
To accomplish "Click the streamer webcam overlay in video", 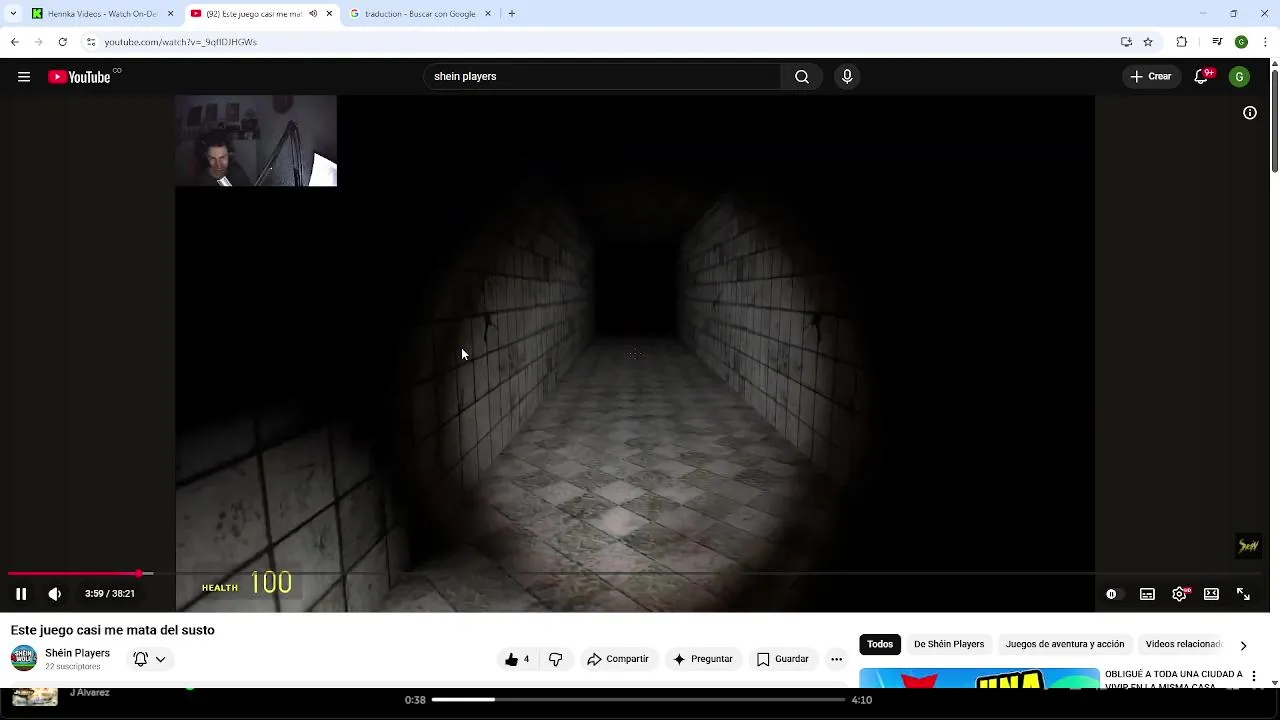I will tap(256, 141).
